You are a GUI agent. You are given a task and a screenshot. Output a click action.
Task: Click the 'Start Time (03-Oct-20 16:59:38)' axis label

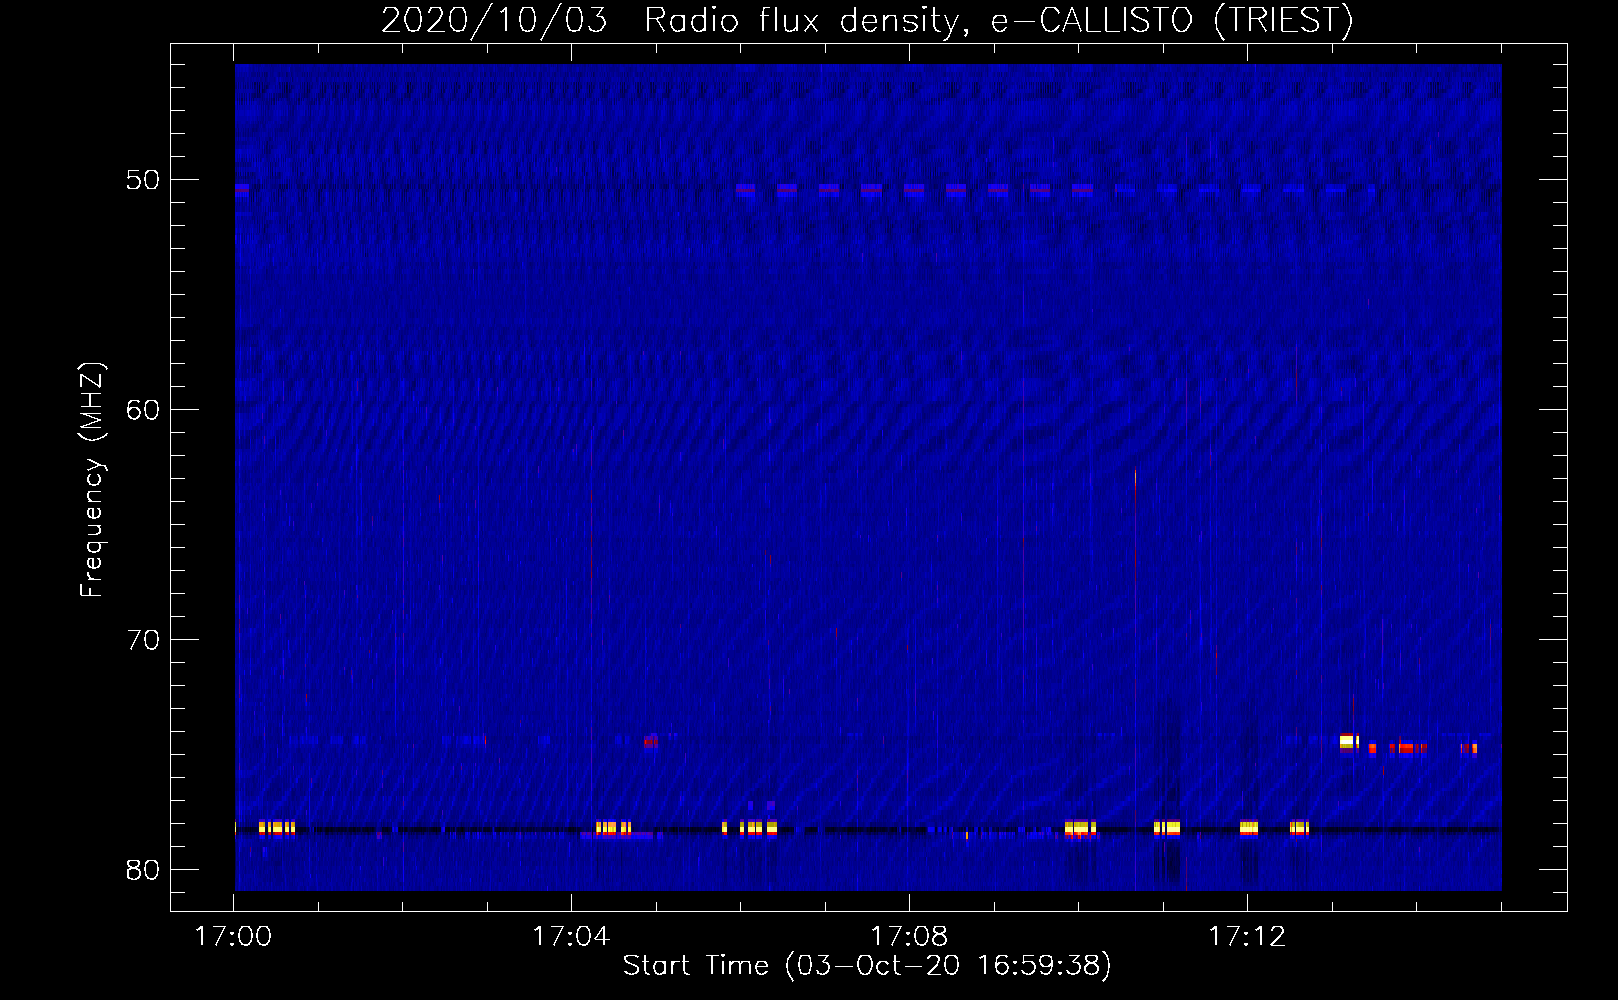867,966
